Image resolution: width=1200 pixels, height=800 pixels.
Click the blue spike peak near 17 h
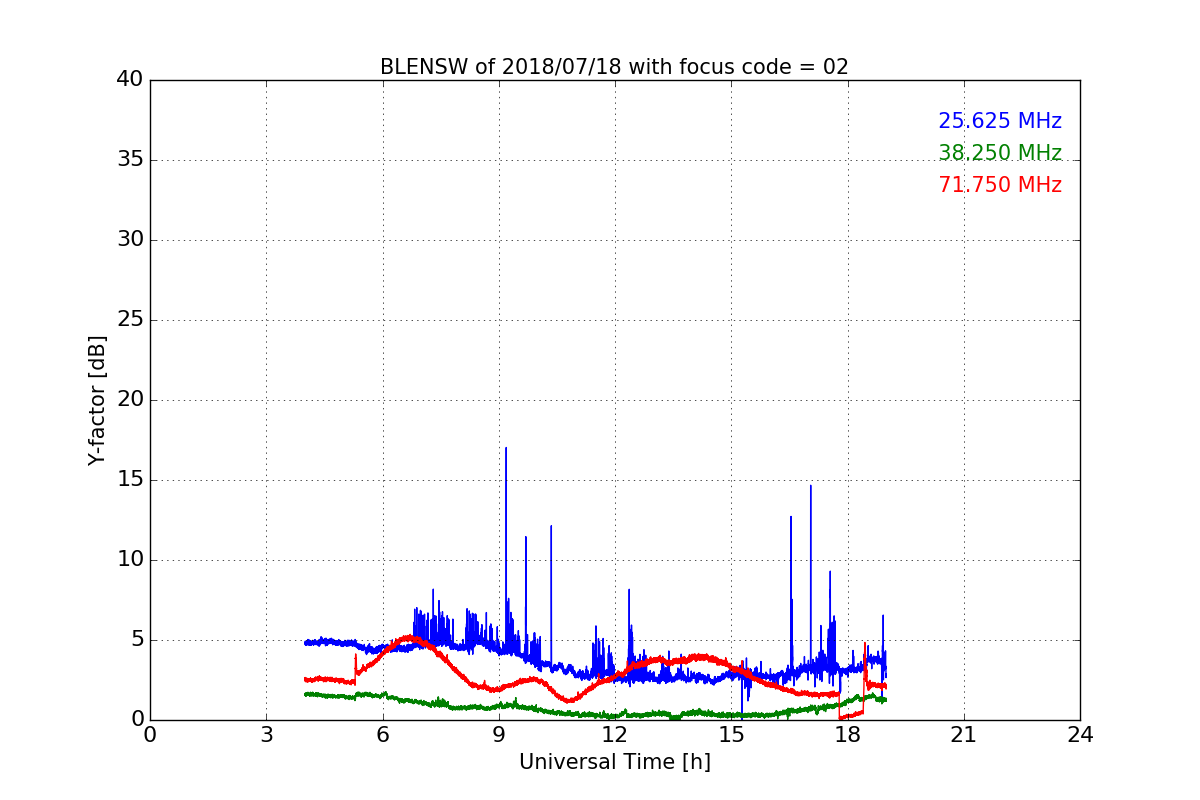coord(811,488)
